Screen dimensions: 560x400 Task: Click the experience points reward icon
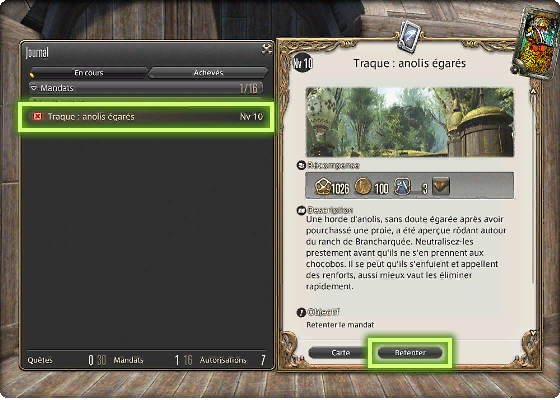coord(322,187)
